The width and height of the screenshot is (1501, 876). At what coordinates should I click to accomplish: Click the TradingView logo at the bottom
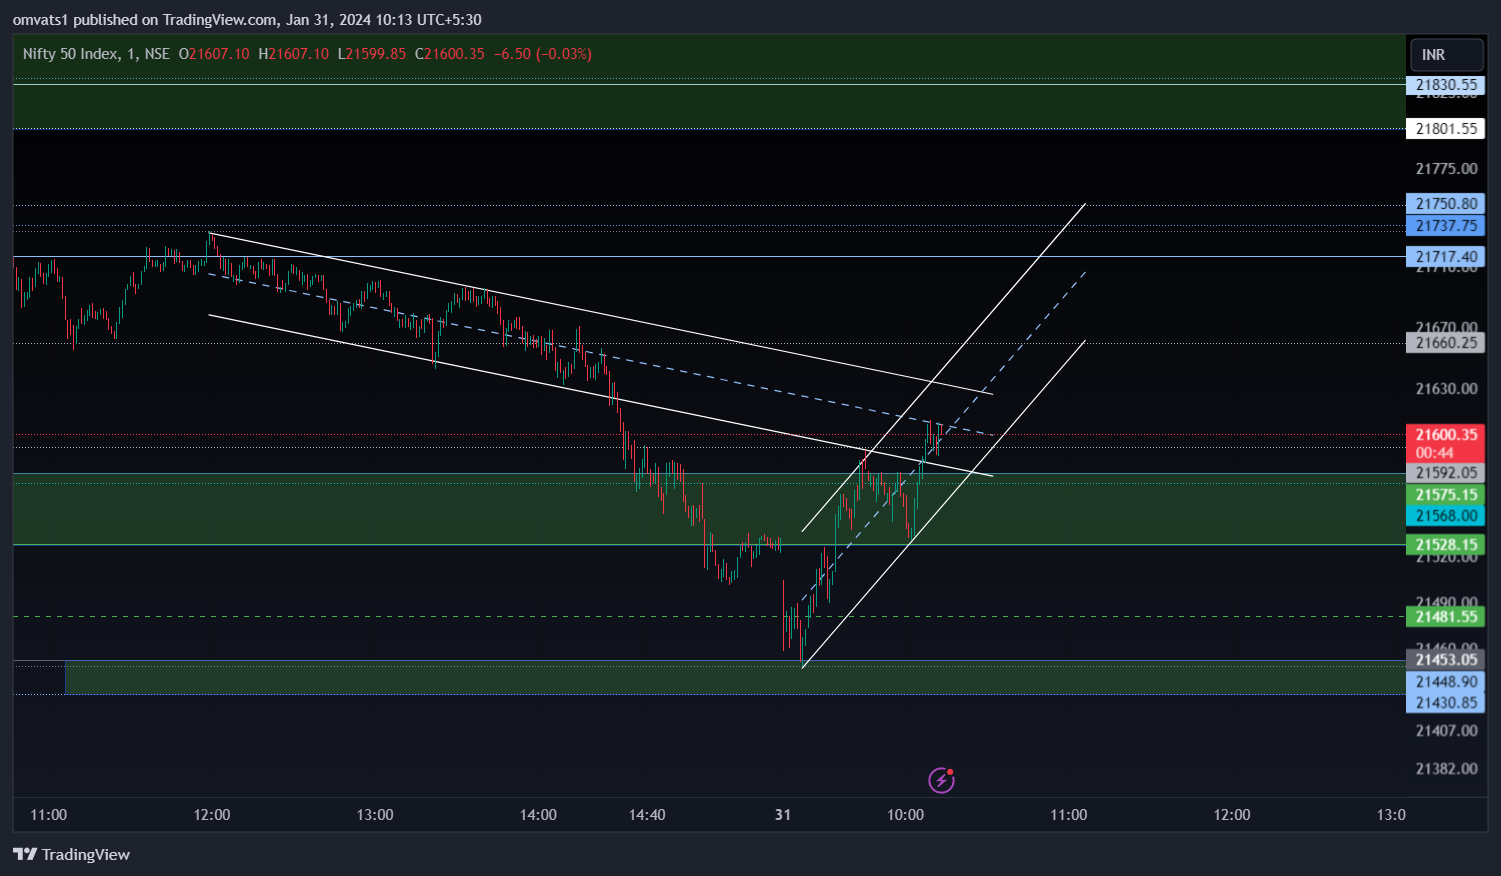pyautogui.click(x=71, y=854)
